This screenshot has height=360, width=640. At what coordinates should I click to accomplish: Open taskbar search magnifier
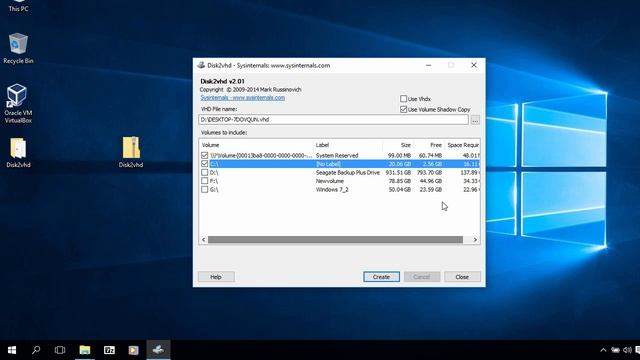[36, 350]
